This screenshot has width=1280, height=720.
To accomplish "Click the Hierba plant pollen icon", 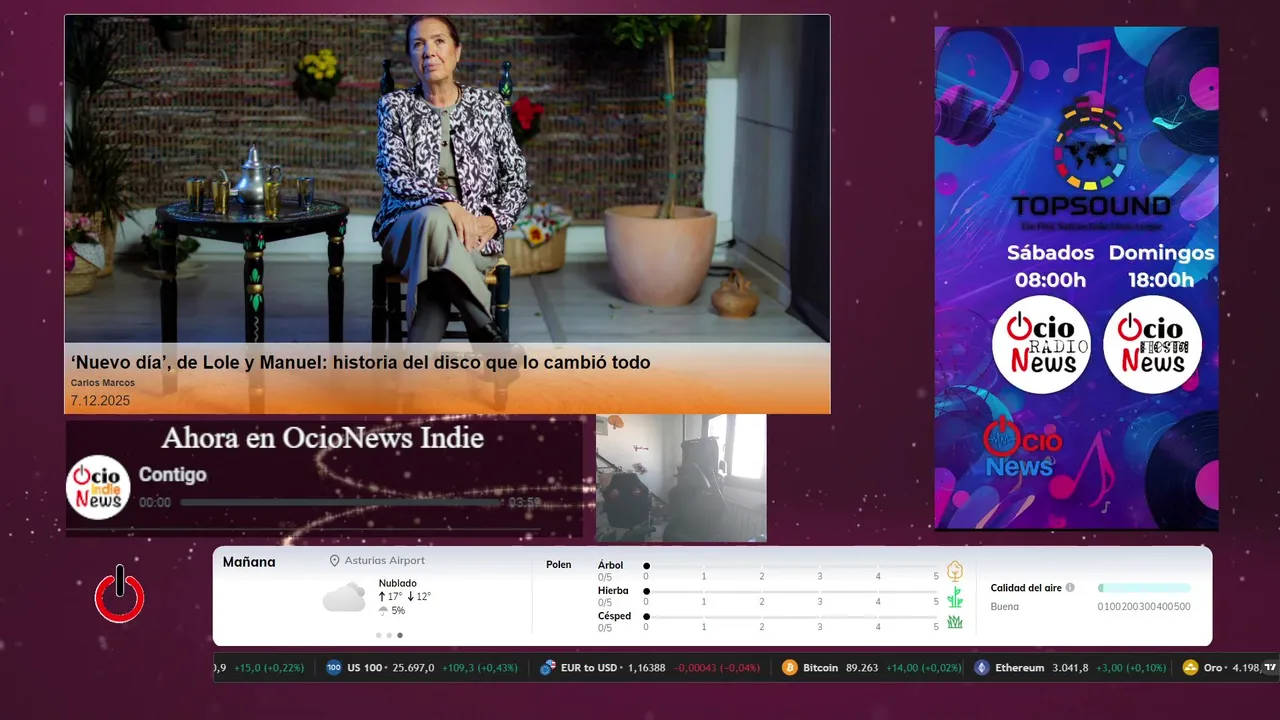I will tap(955, 597).
